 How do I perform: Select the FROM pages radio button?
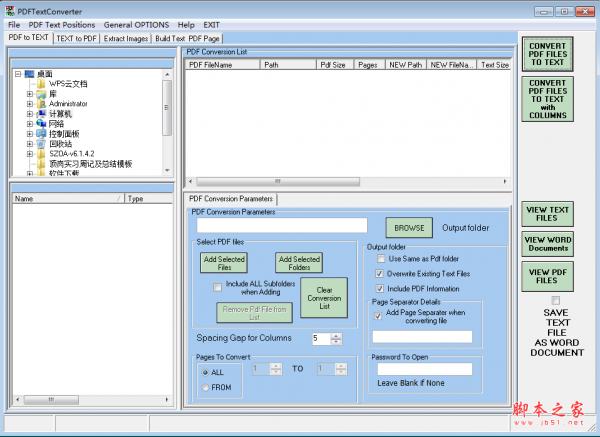(x=206, y=387)
